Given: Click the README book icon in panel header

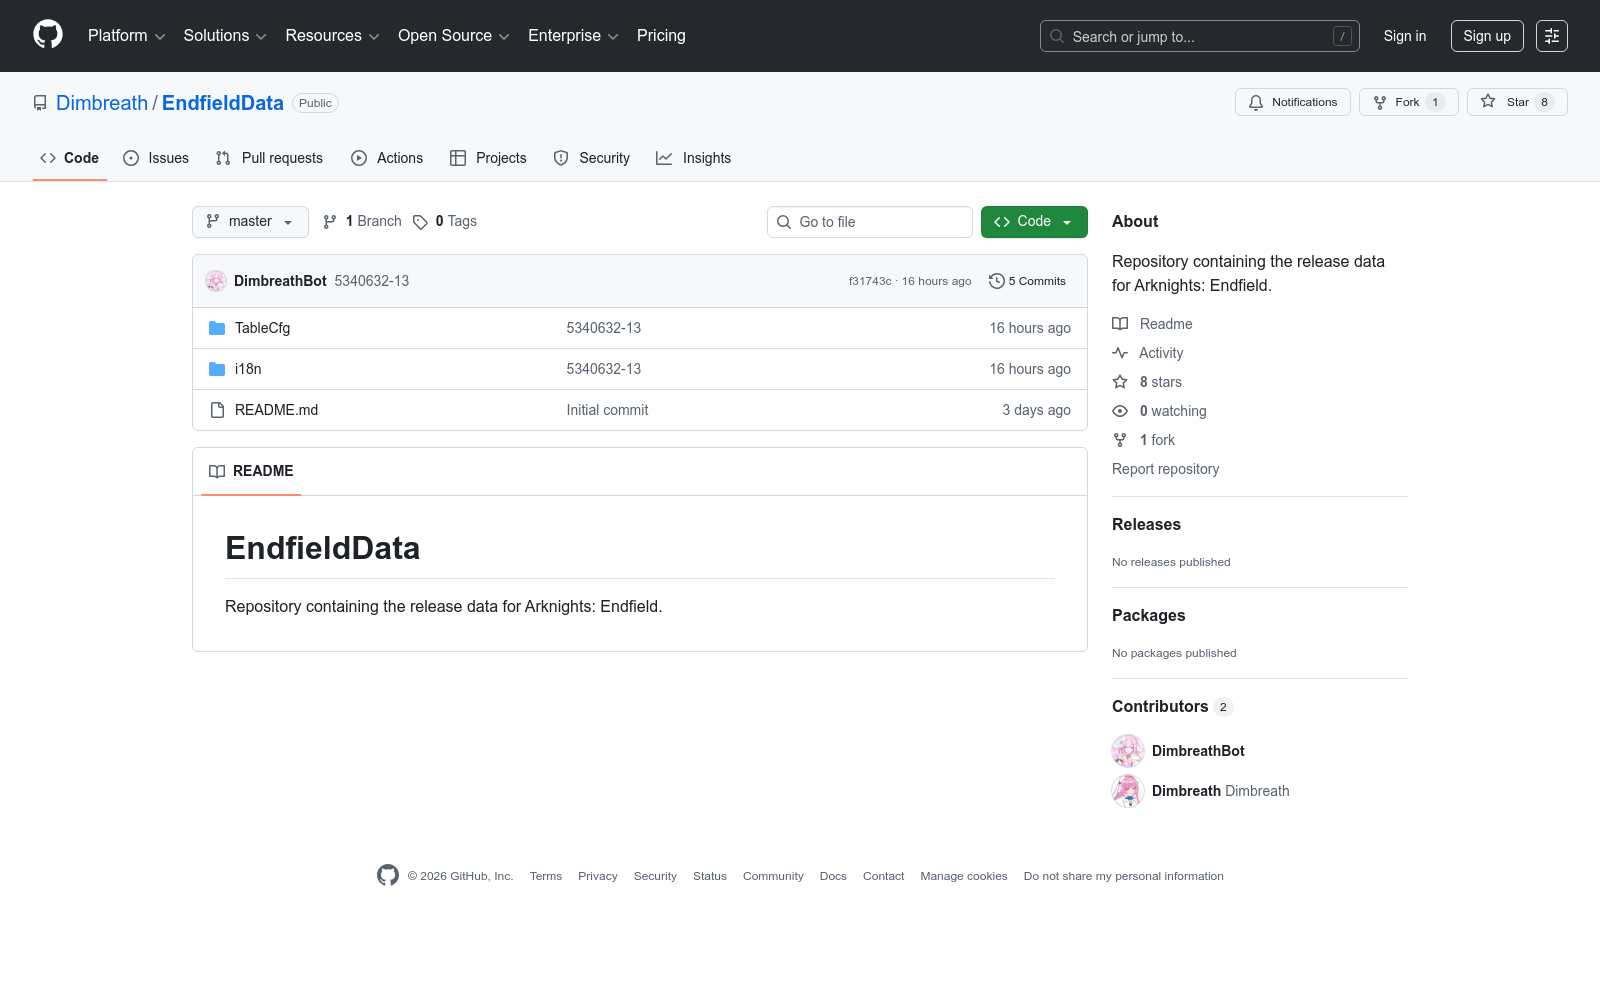Looking at the screenshot, I should click(217, 471).
